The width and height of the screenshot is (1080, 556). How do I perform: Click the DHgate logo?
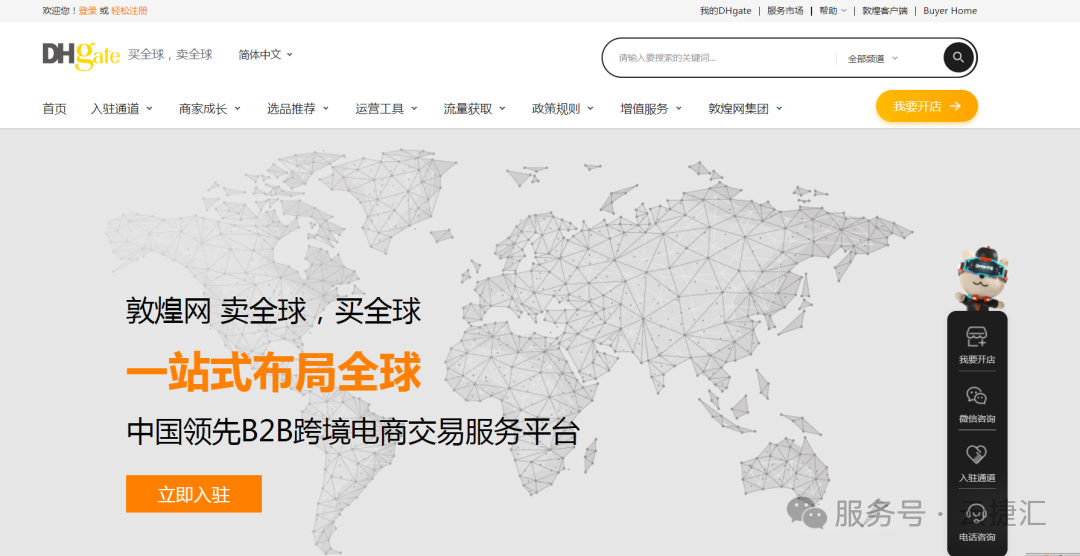(x=81, y=55)
